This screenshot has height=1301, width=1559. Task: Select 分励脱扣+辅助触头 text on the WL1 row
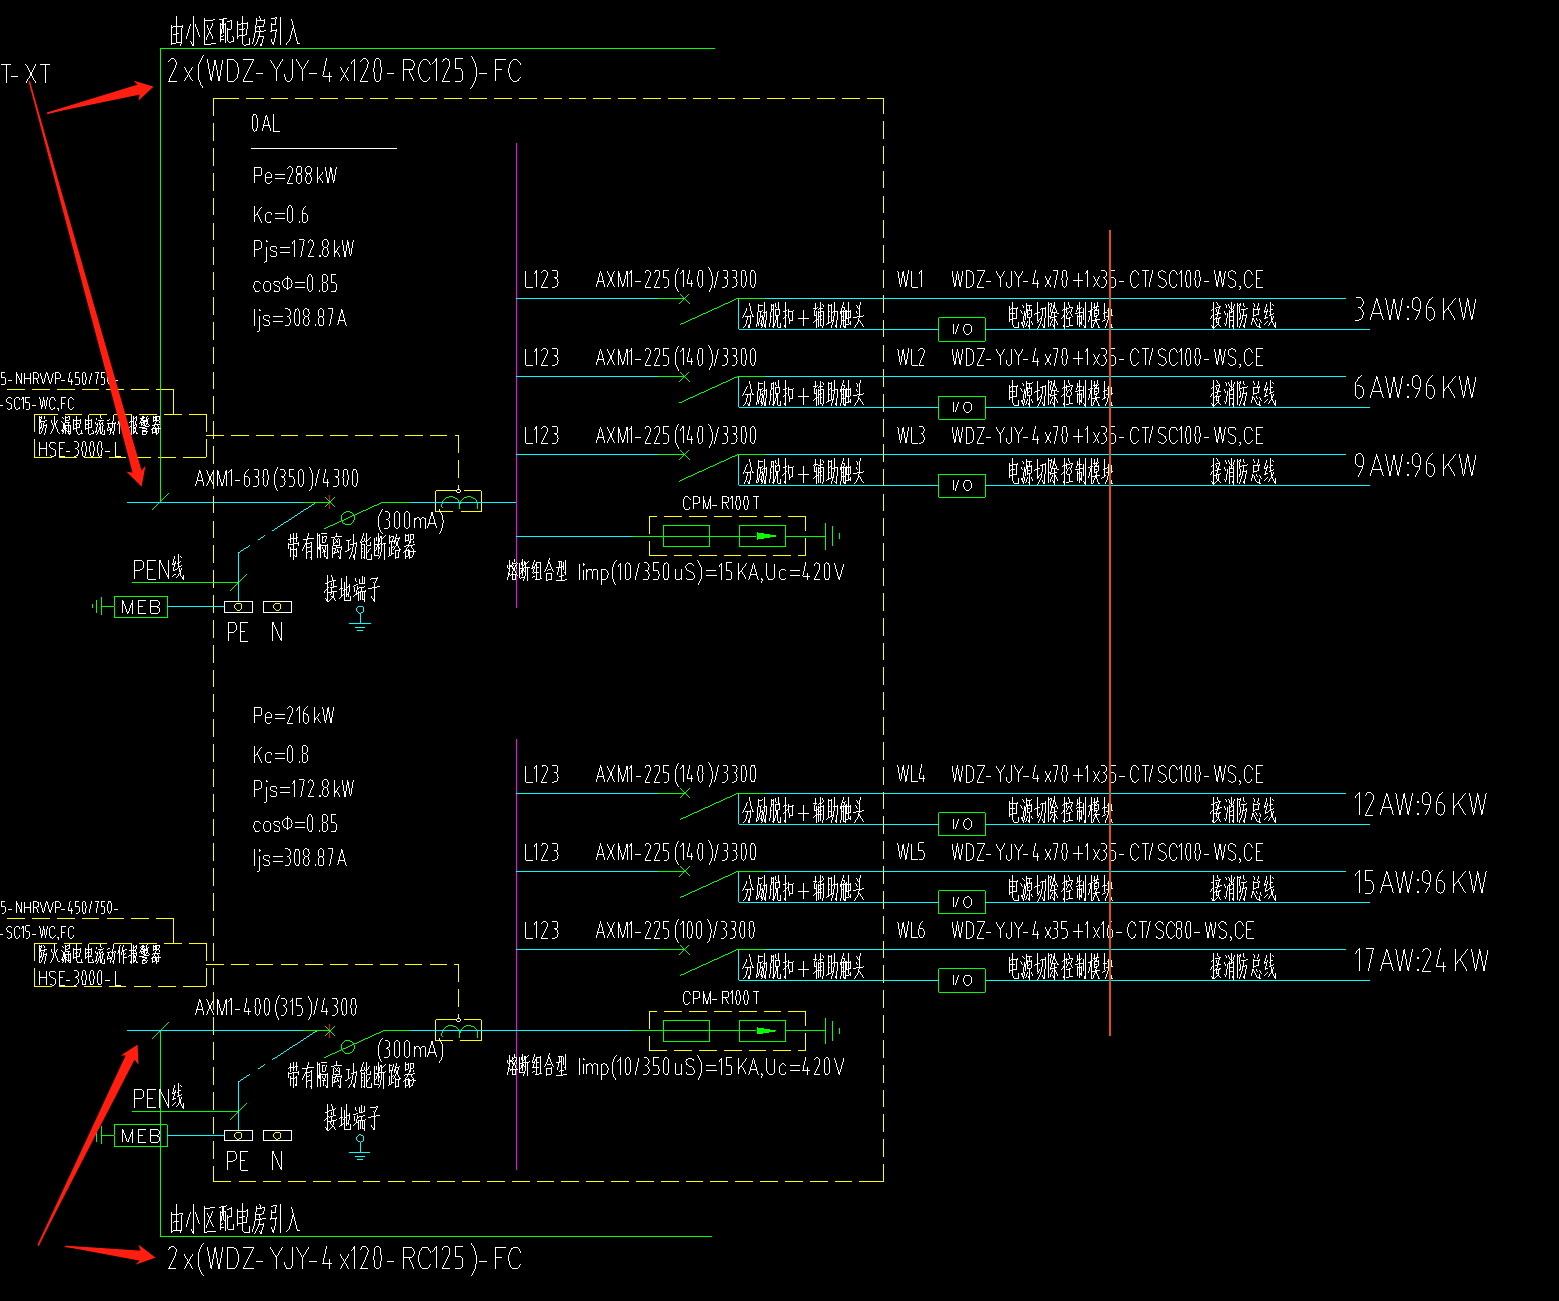click(803, 317)
